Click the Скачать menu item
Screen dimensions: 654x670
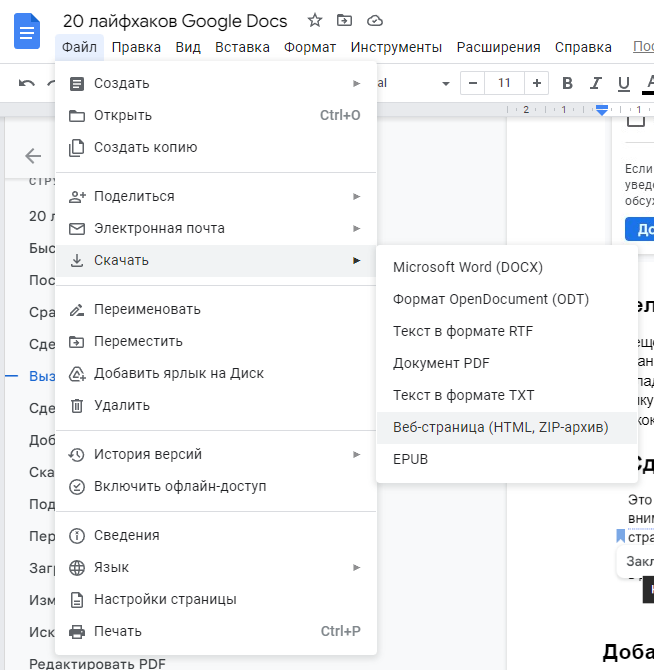pos(216,260)
